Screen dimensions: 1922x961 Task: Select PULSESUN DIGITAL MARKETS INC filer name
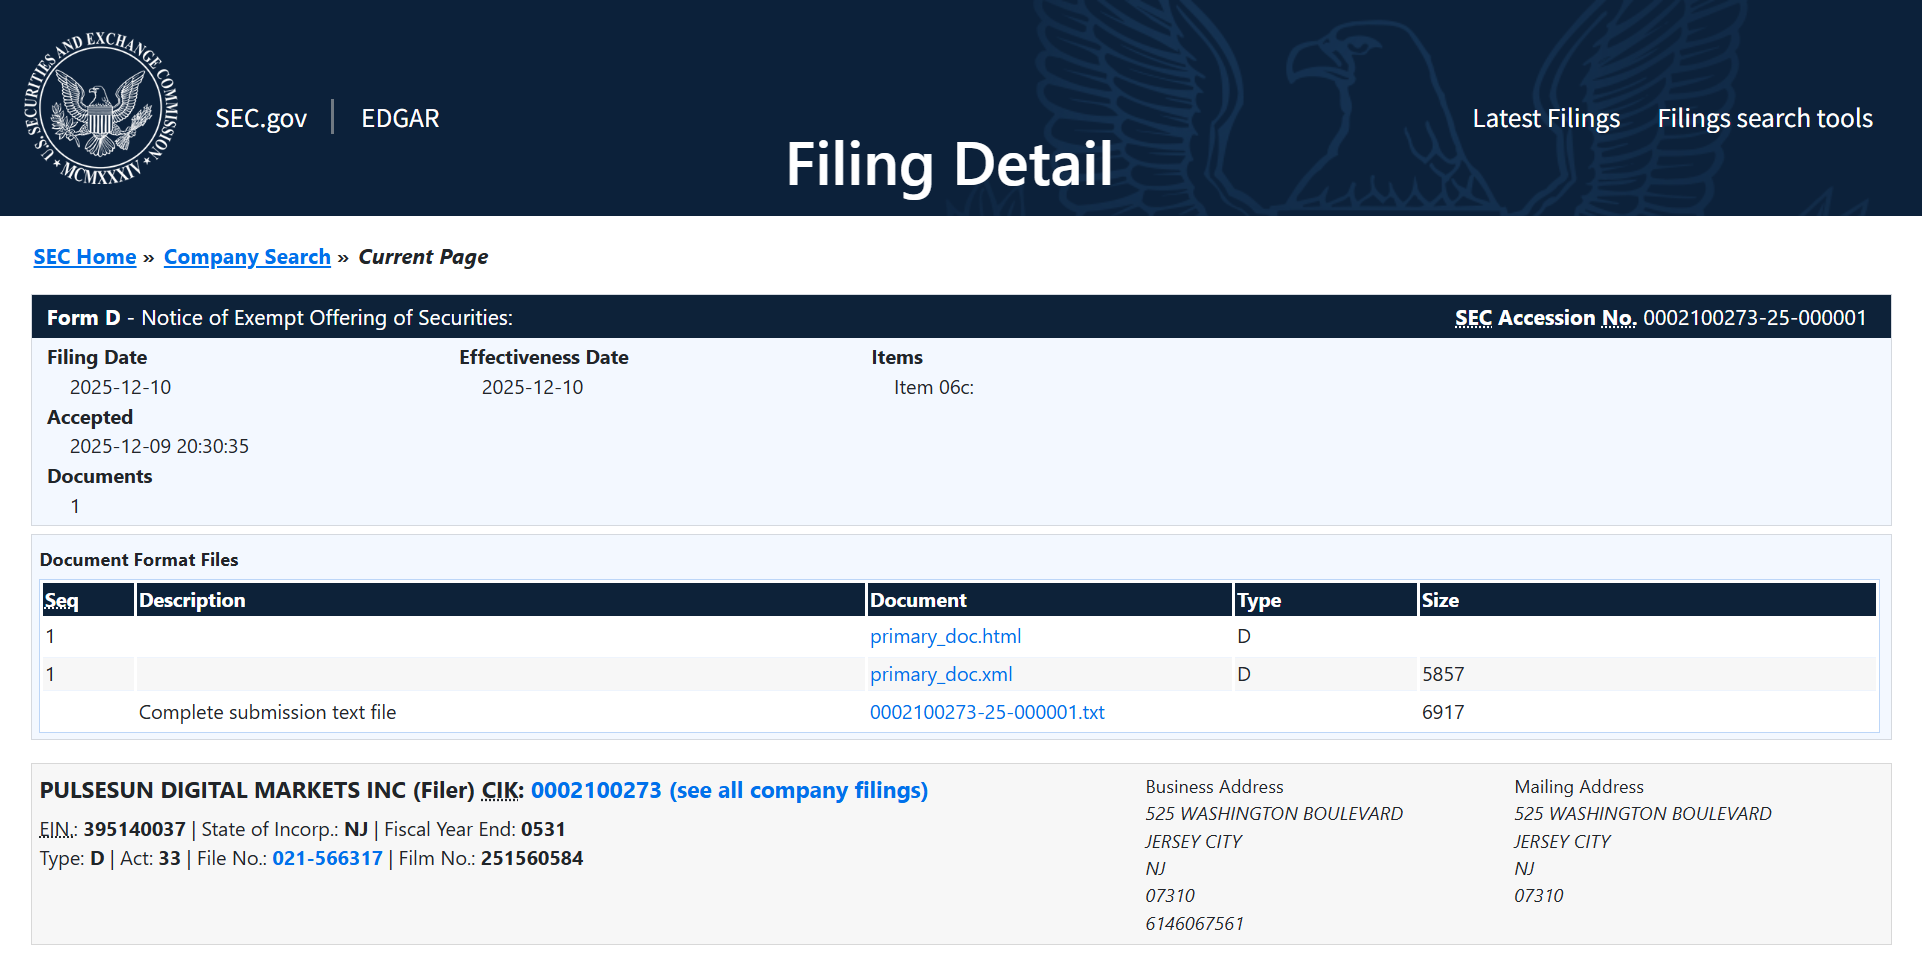point(223,790)
